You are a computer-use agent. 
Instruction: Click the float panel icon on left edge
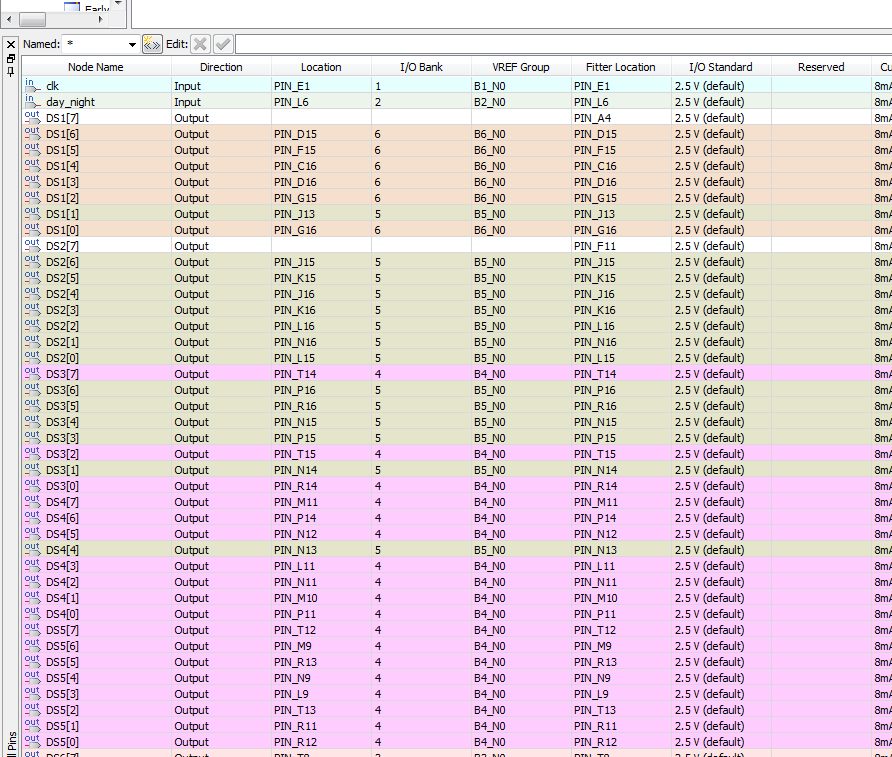11,58
